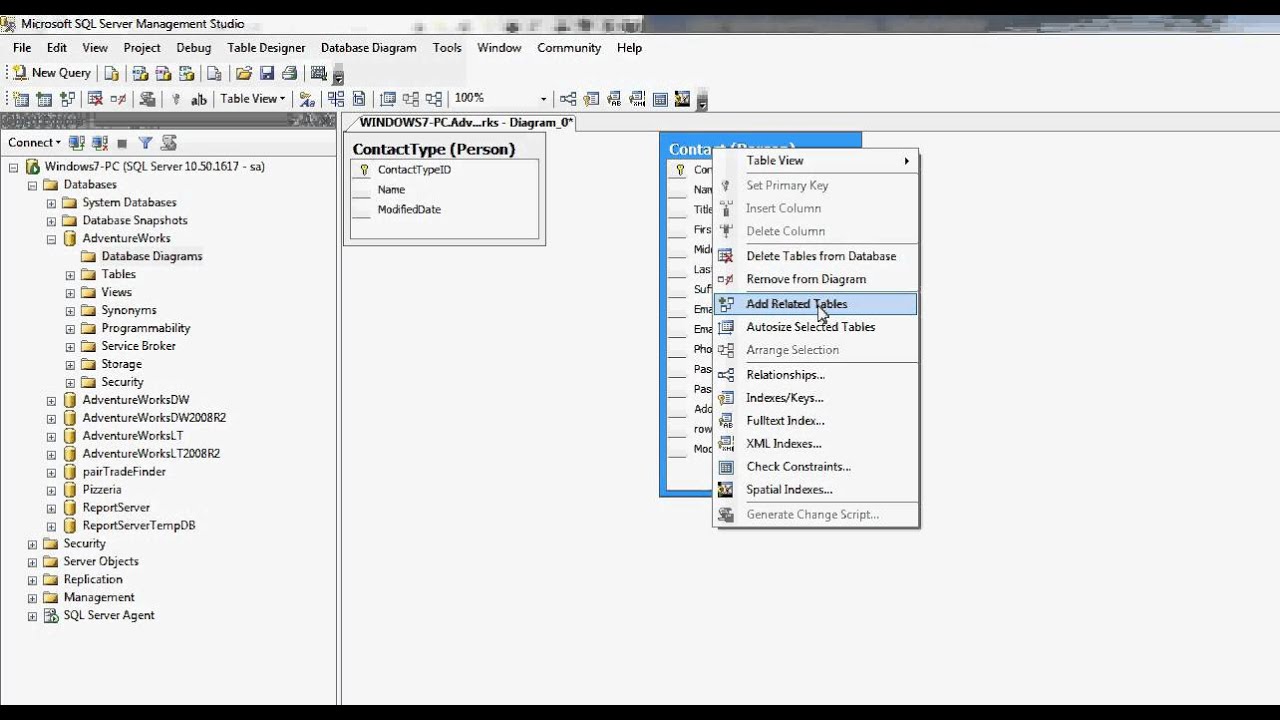Click ContactType (Person) table title bar
This screenshot has width=1280, height=720.
tap(445, 149)
